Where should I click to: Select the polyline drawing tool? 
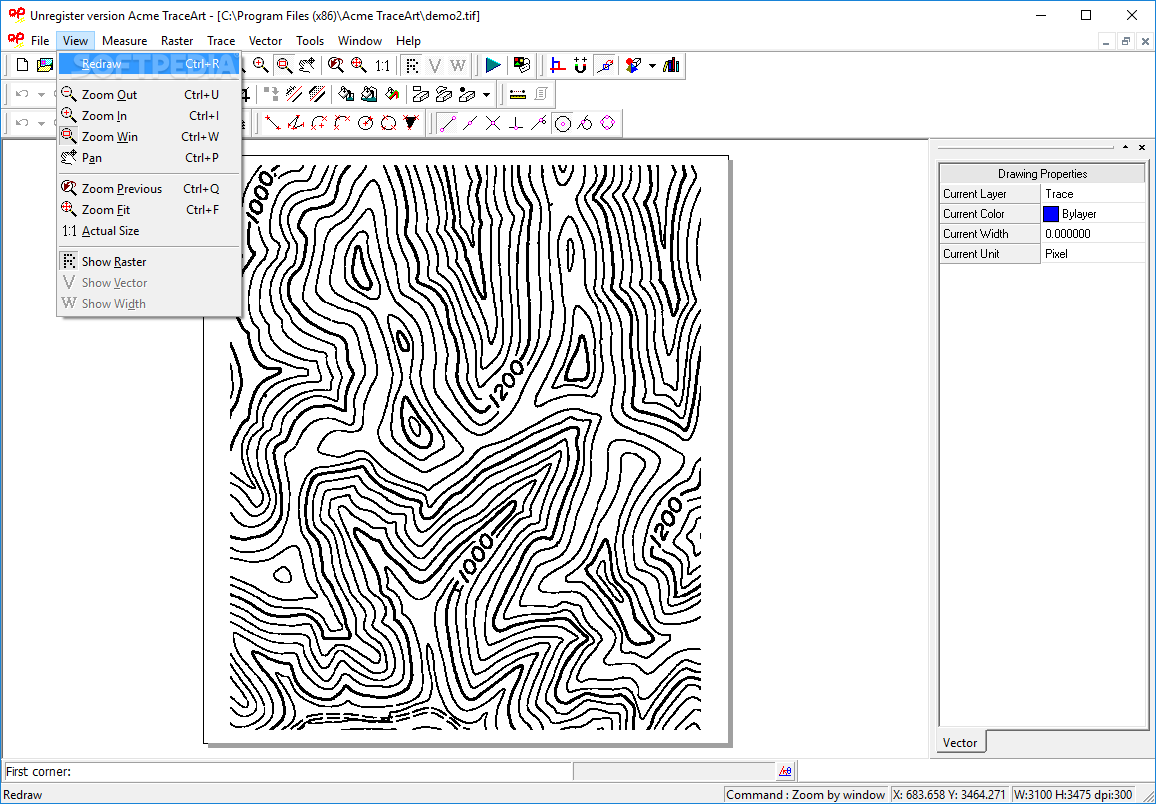tap(296, 123)
